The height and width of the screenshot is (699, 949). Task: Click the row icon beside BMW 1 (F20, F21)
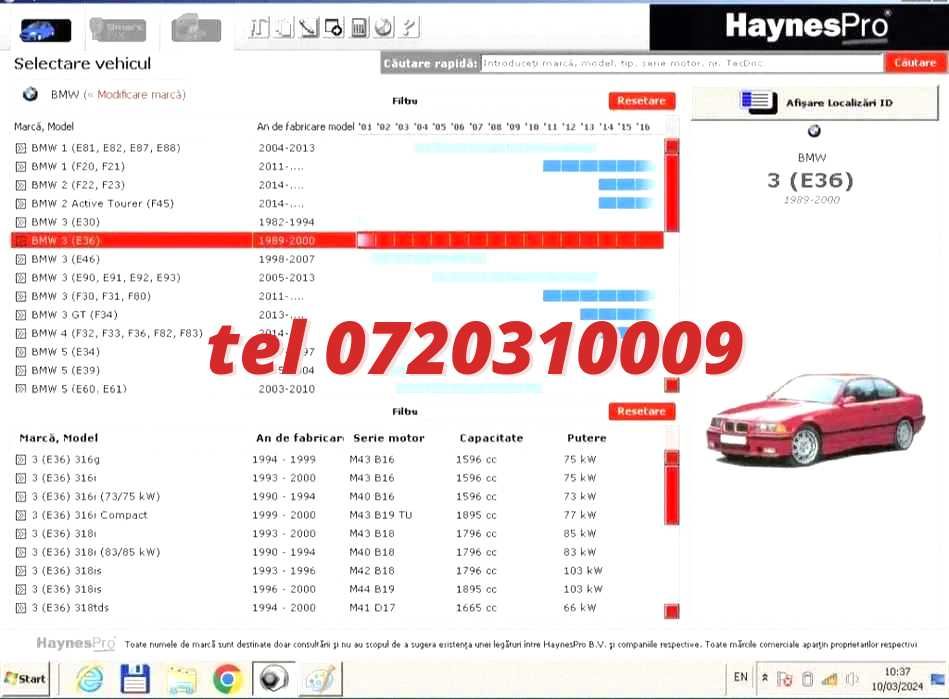tap(21, 166)
